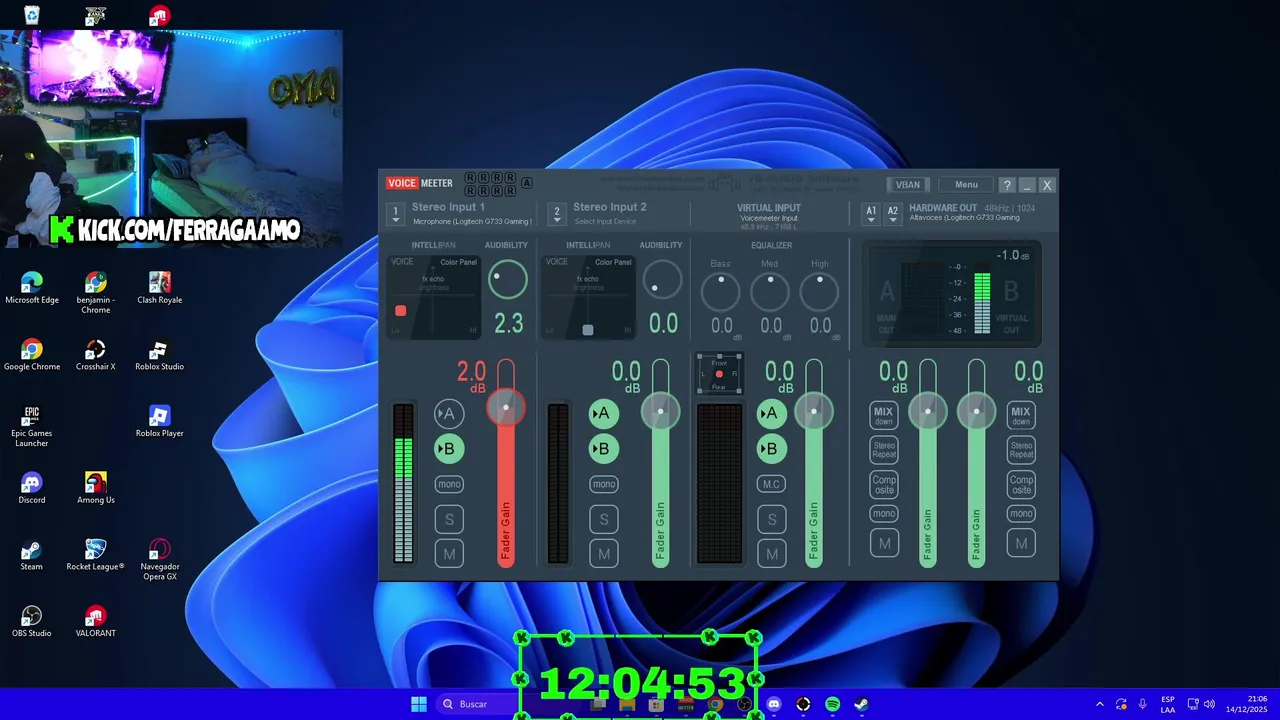Toggle bus B on Stereo Input 2
This screenshot has width=1280, height=720.
[x=603, y=449]
